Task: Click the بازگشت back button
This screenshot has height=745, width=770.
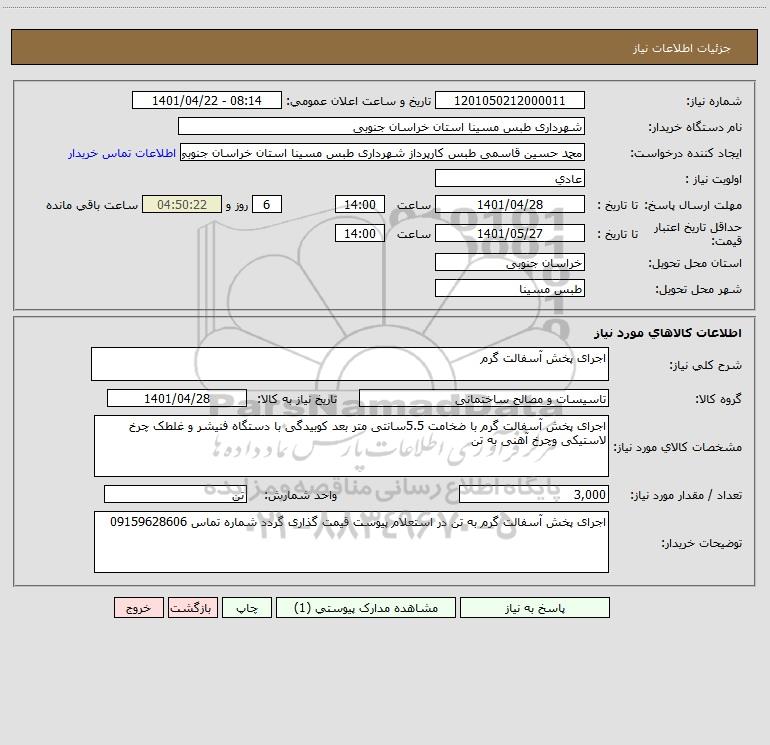Action: coord(192,607)
